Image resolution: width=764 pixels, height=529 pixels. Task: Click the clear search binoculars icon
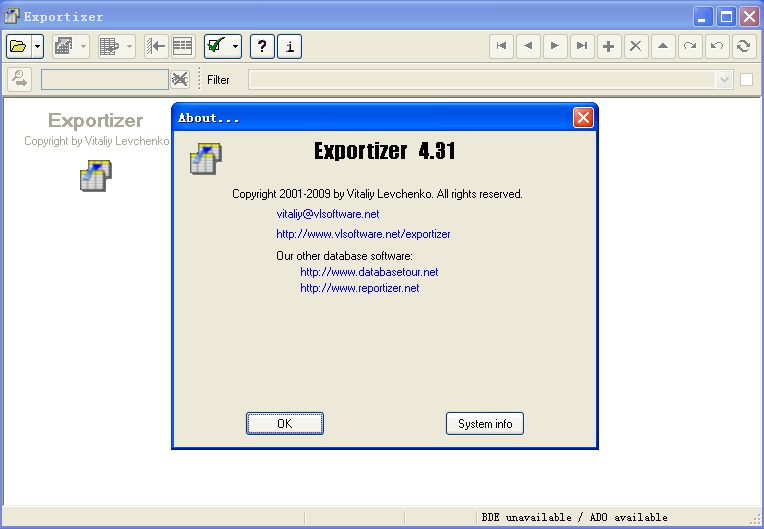[180, 79]
